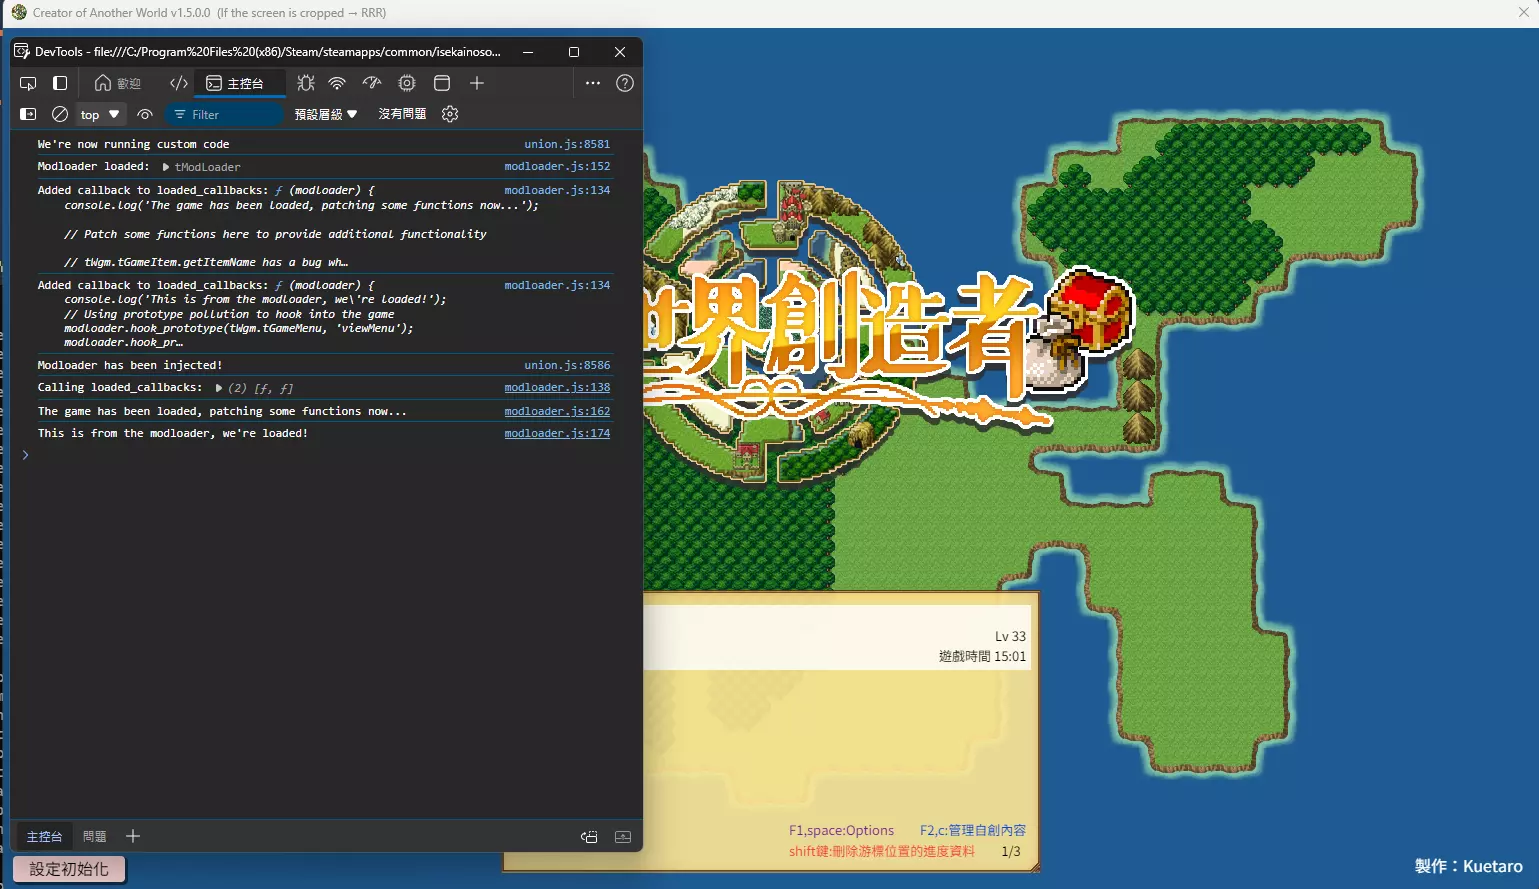1539x889 pixels.
Task: Click the game app icon in title bar
Action: pos(19,13)
